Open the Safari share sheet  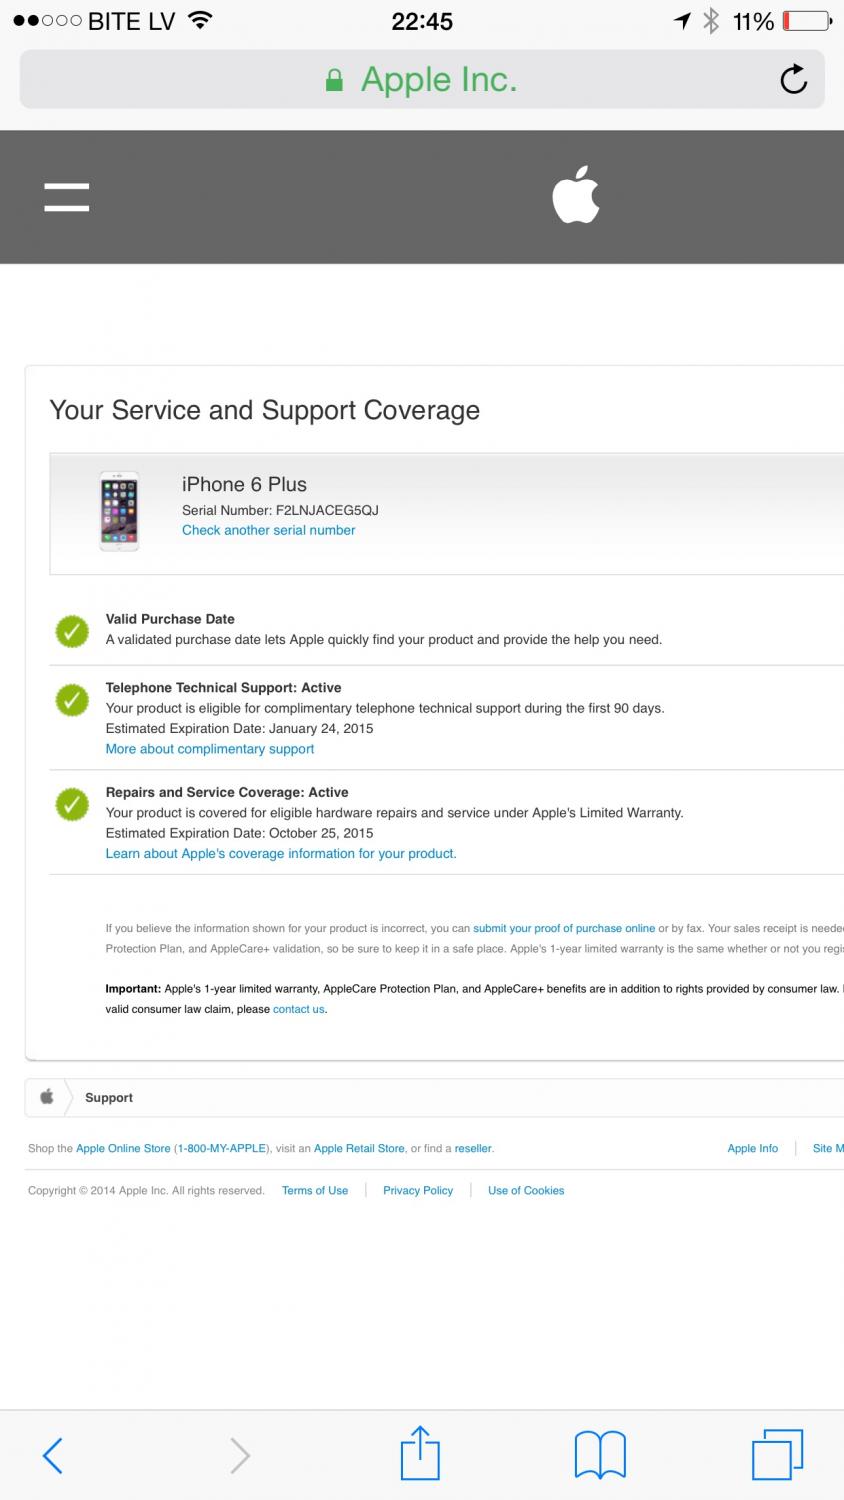coord(420,1453)
